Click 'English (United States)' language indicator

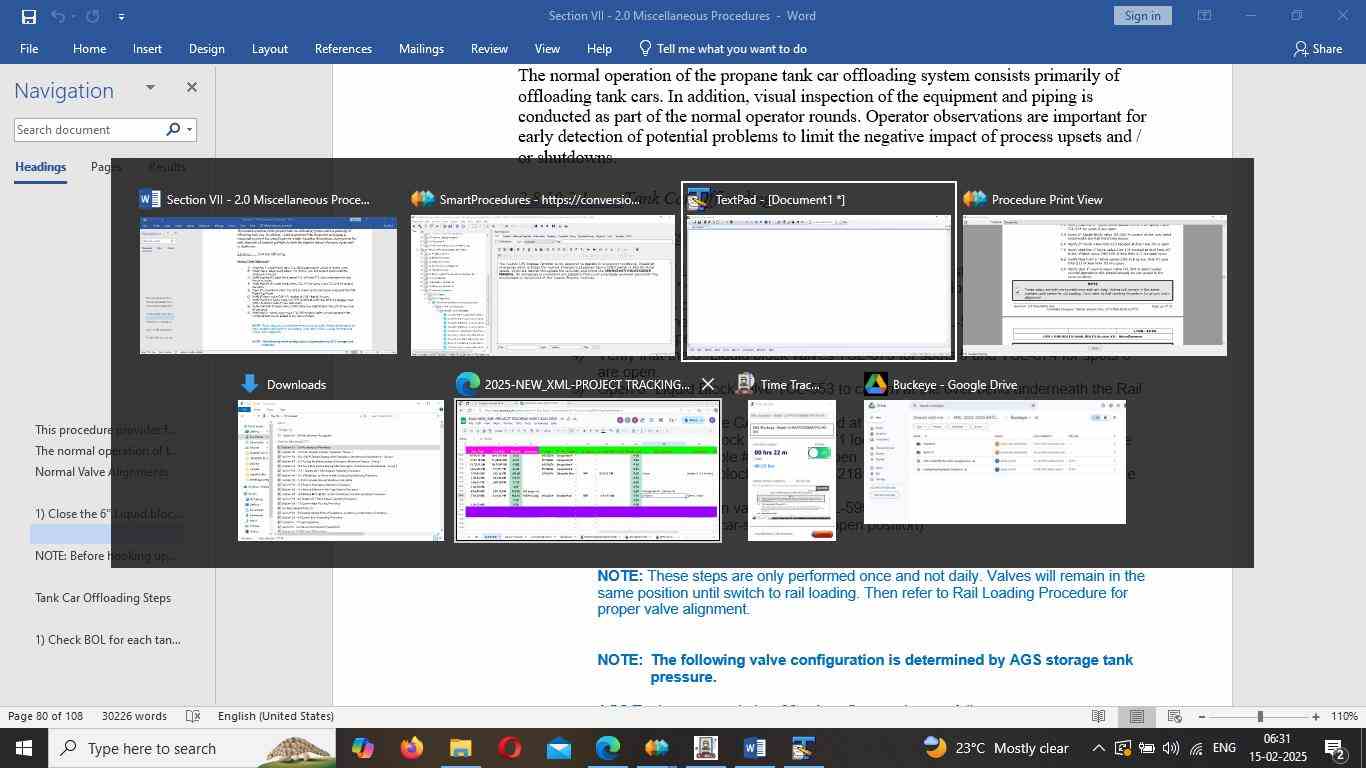click(276, 716)
